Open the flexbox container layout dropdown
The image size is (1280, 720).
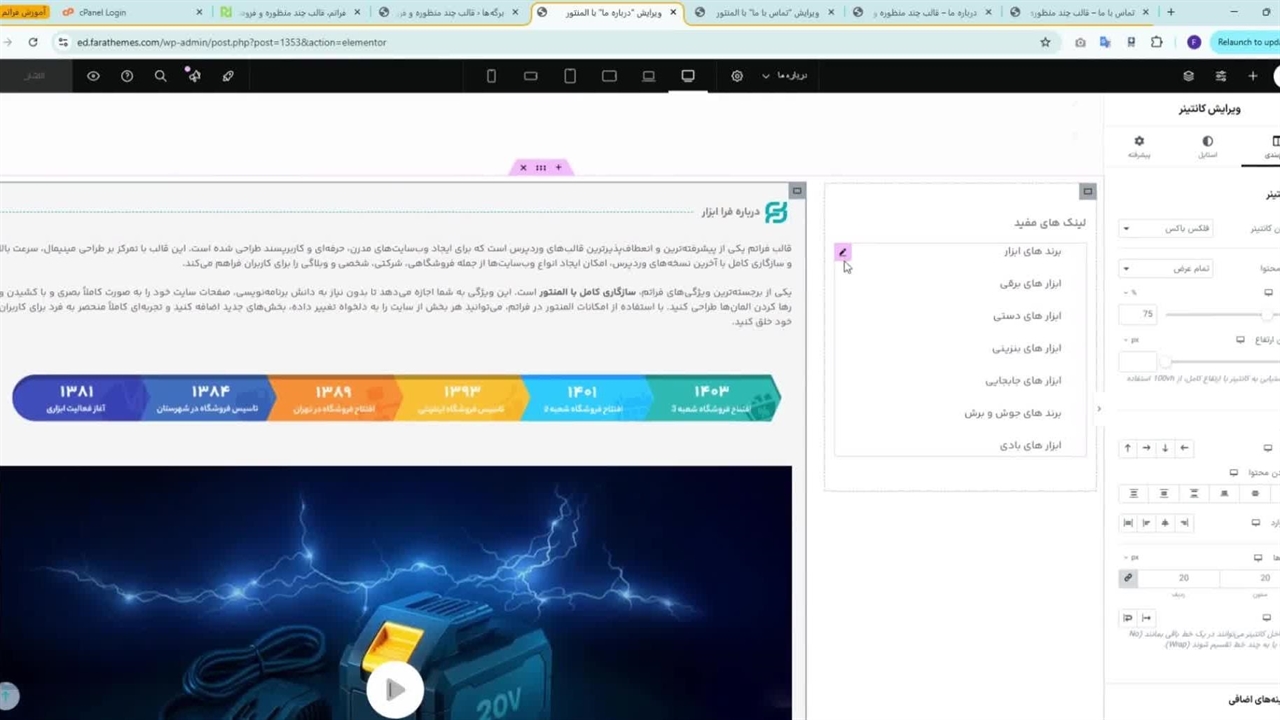[1166, 228]
